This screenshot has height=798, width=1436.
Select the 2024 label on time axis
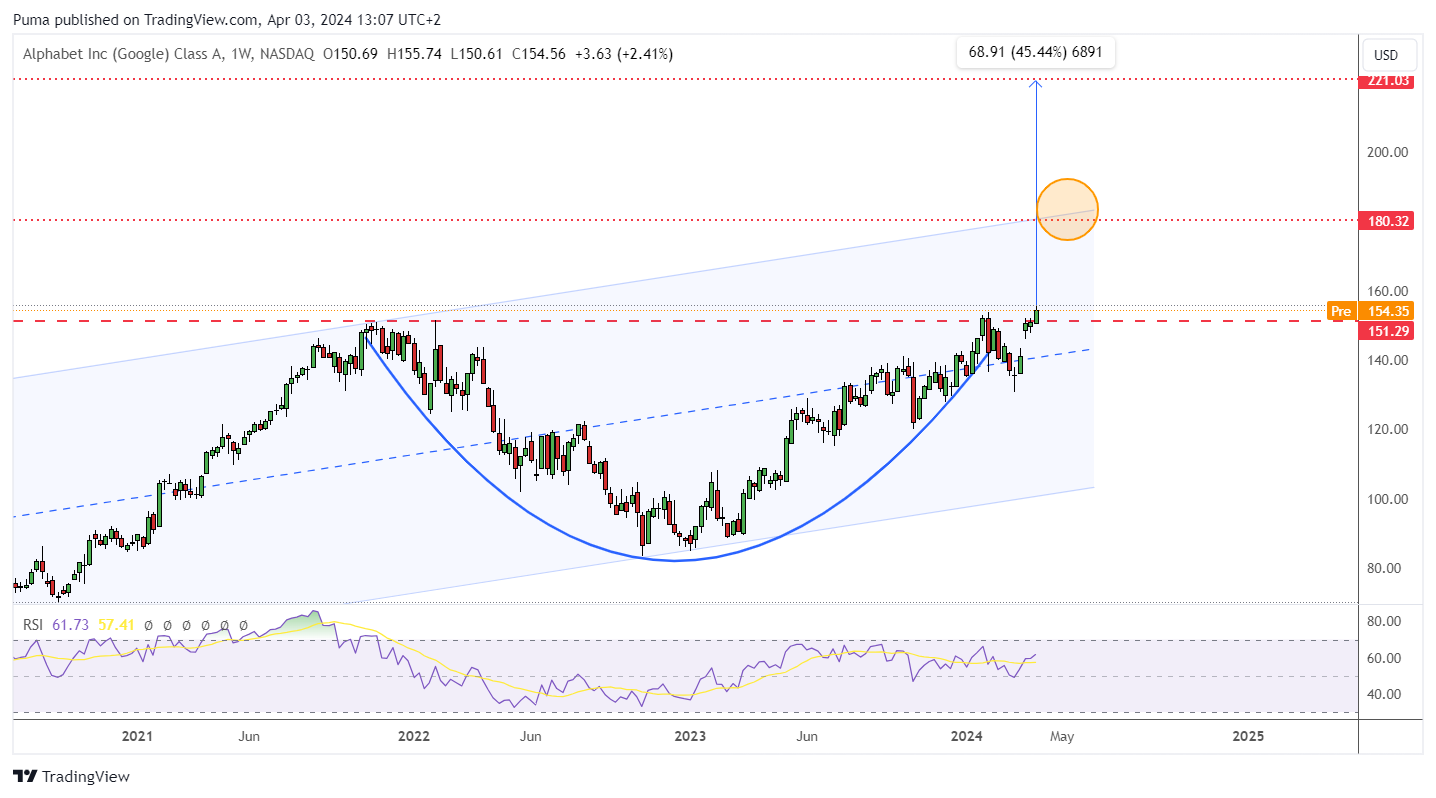click(966, 737)
